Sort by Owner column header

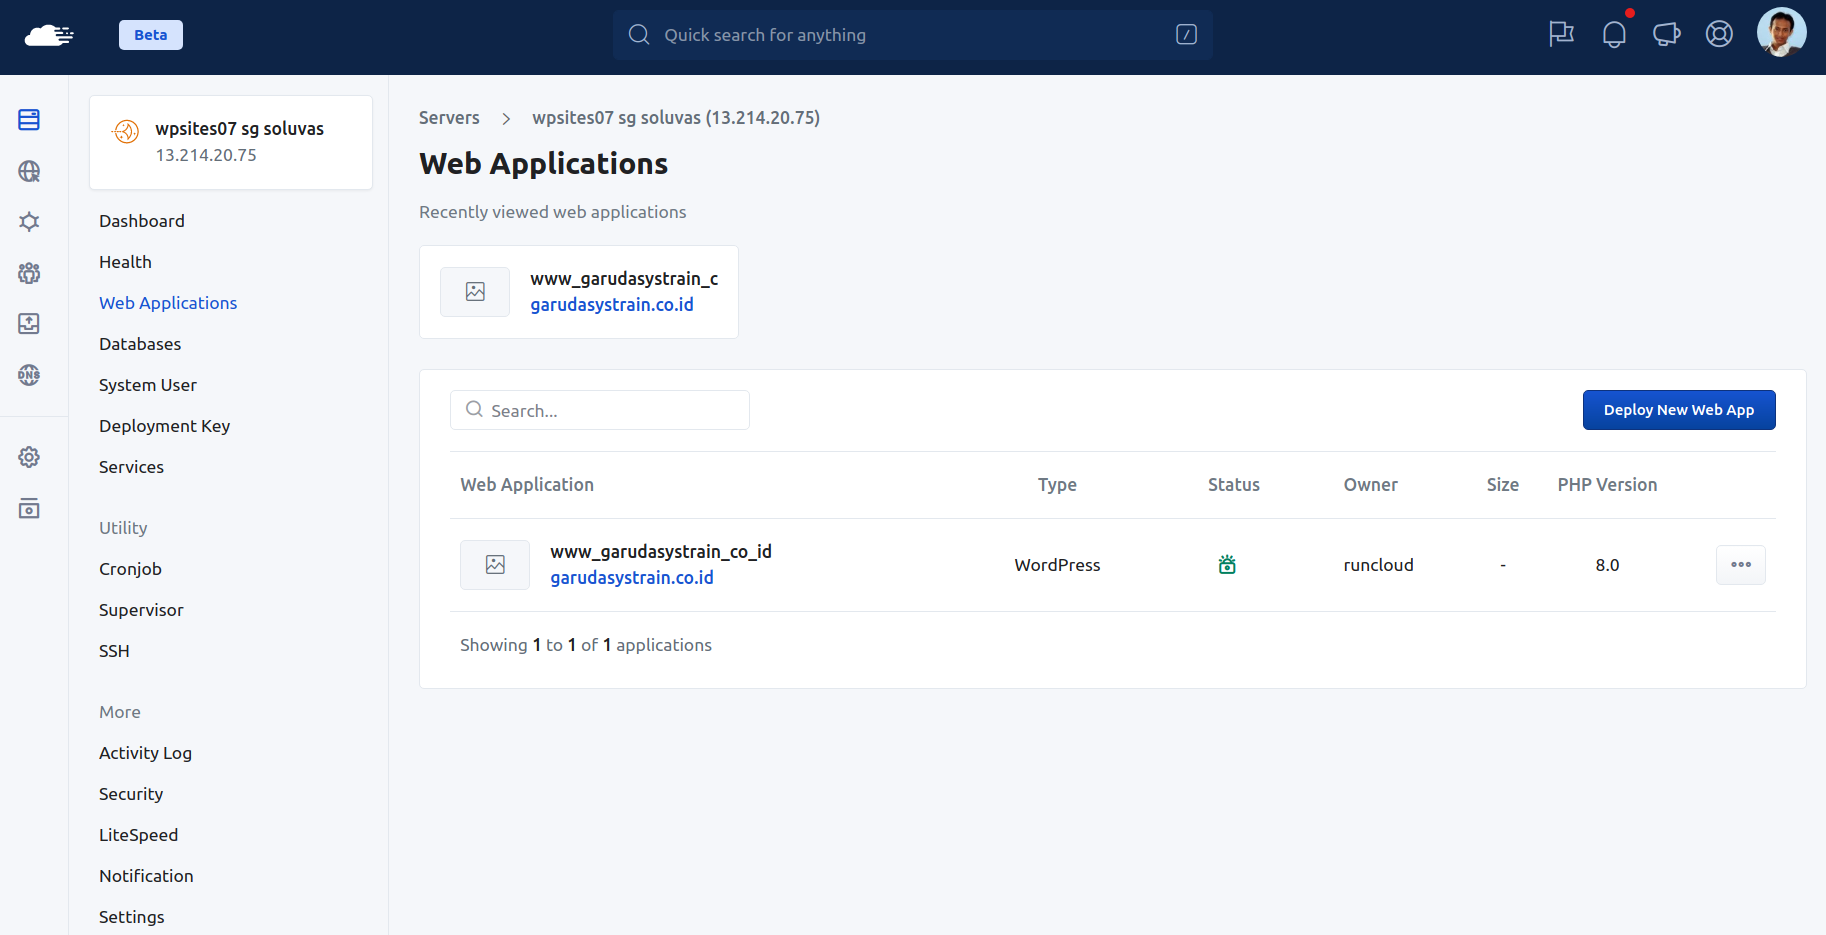1371,485
